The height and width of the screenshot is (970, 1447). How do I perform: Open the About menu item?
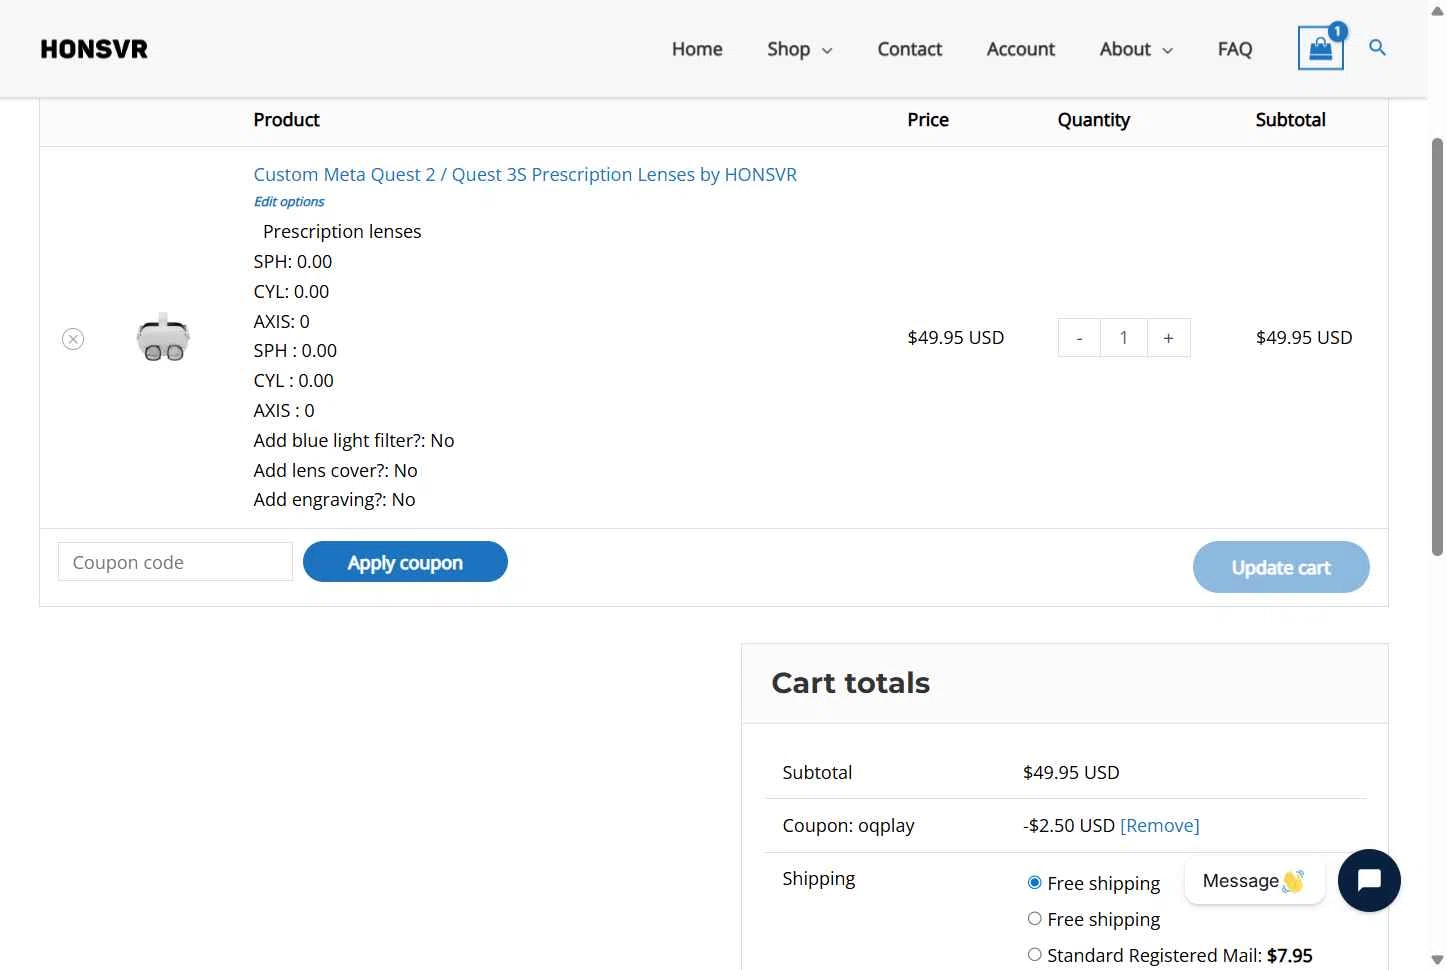(1125, 49)
